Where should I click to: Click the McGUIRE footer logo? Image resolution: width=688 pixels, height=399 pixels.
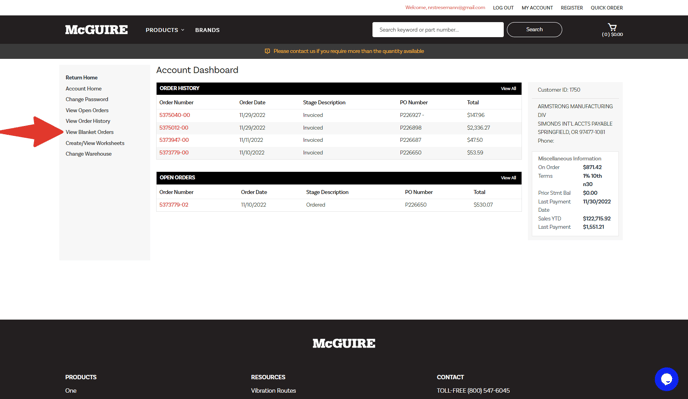point(344,343)
